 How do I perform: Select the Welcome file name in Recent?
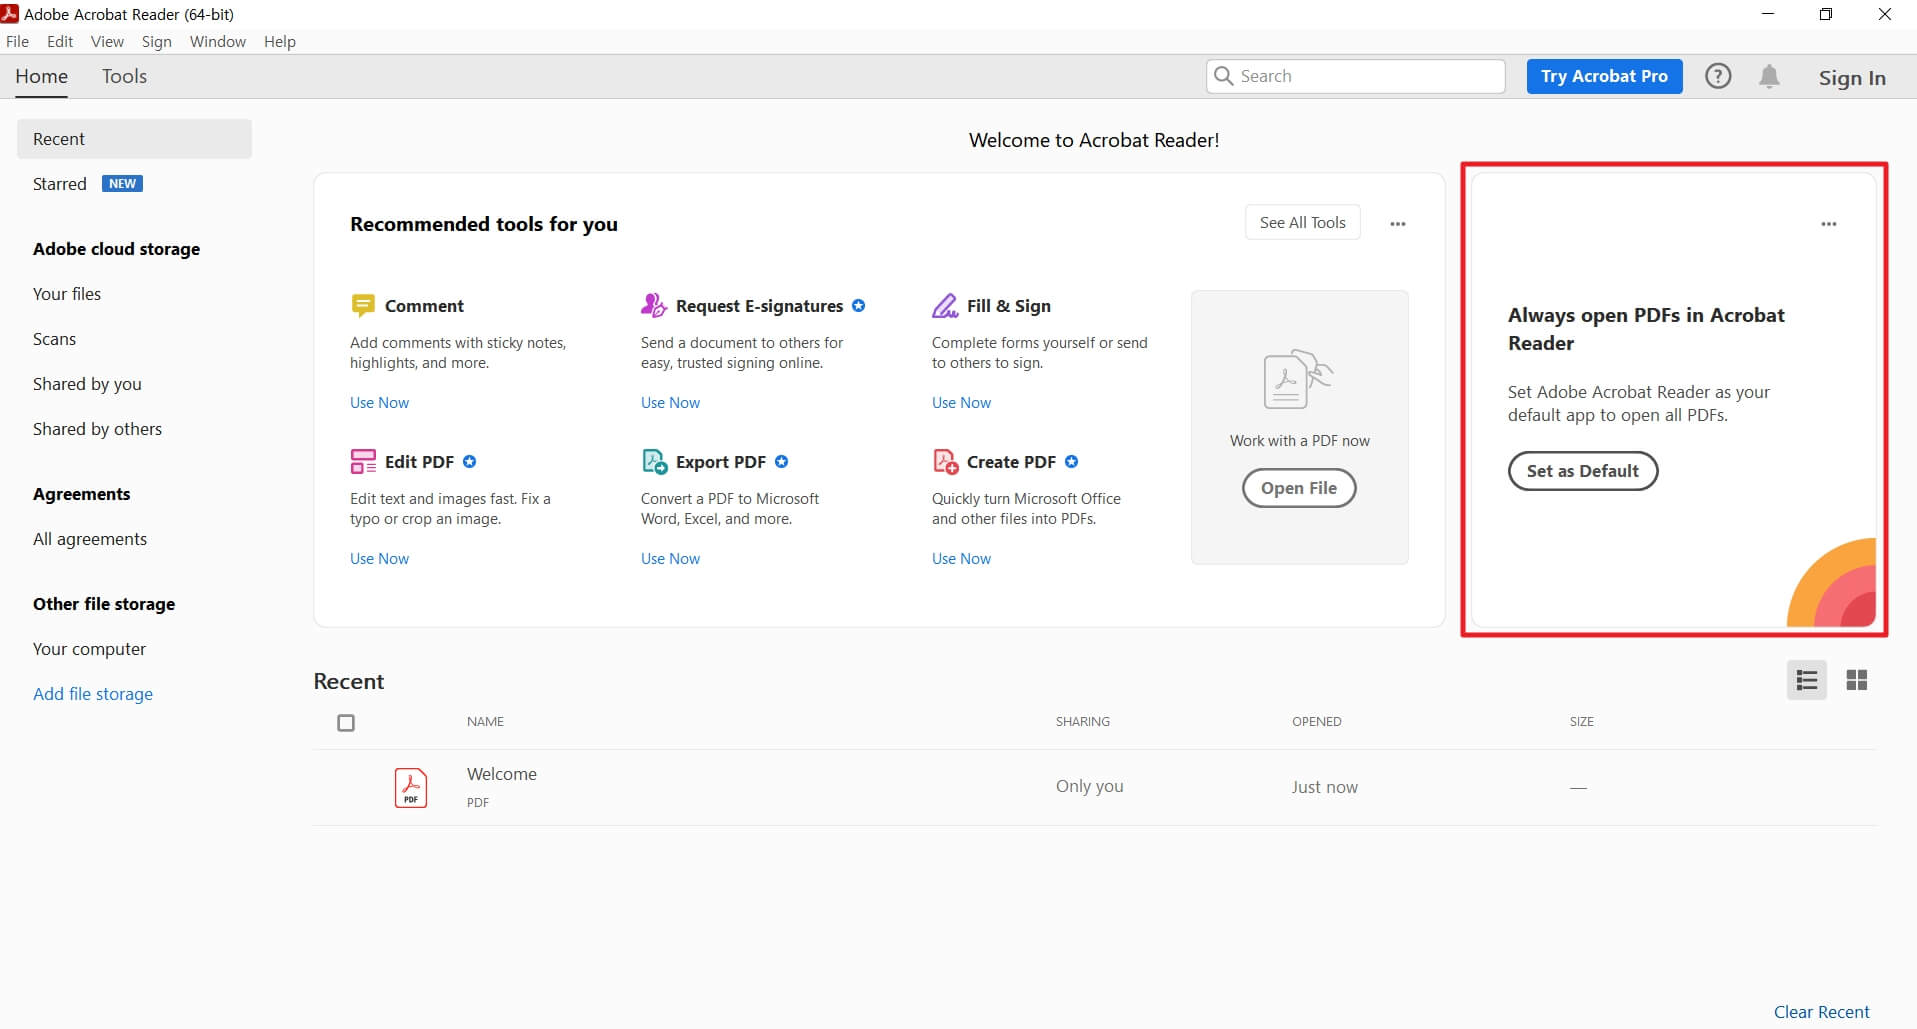click(x=502, y=774)
